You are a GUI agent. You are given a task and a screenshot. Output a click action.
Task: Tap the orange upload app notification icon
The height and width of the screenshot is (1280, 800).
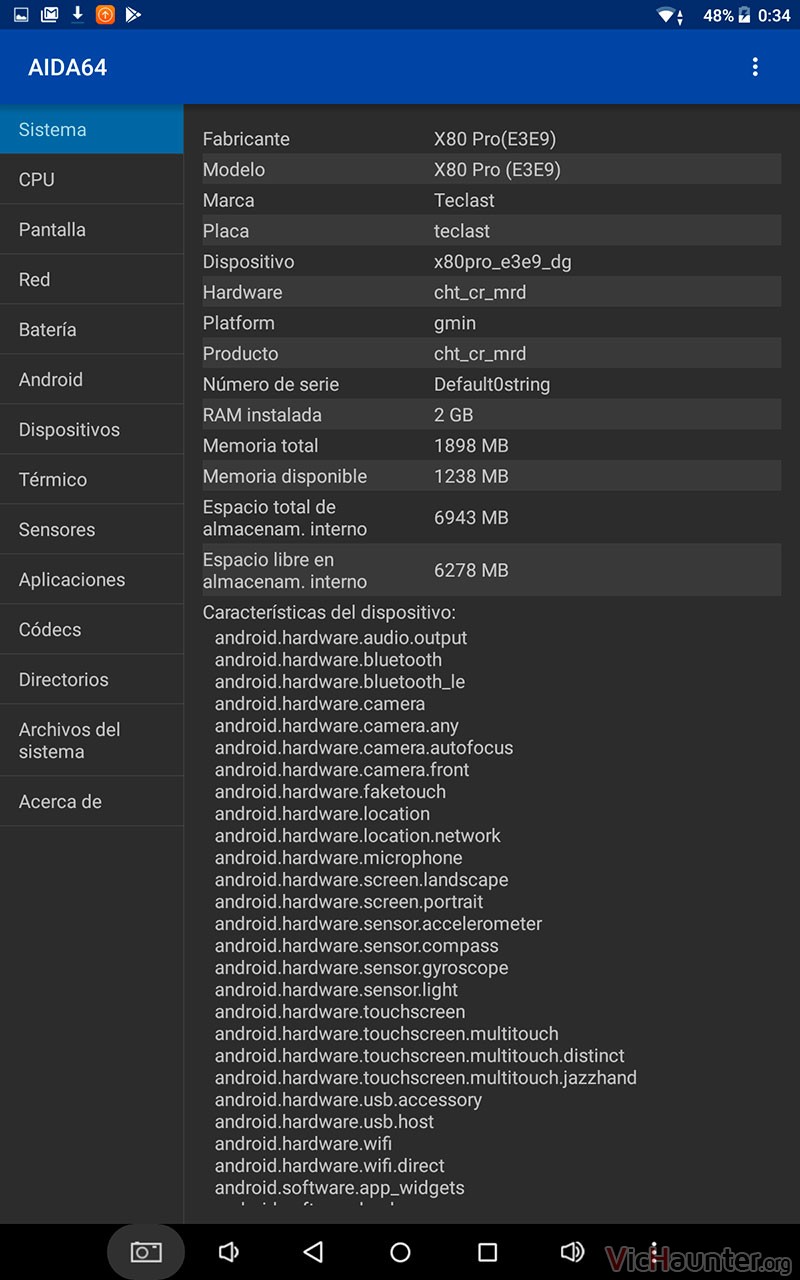pyautogui.click(x=105, y=15)
